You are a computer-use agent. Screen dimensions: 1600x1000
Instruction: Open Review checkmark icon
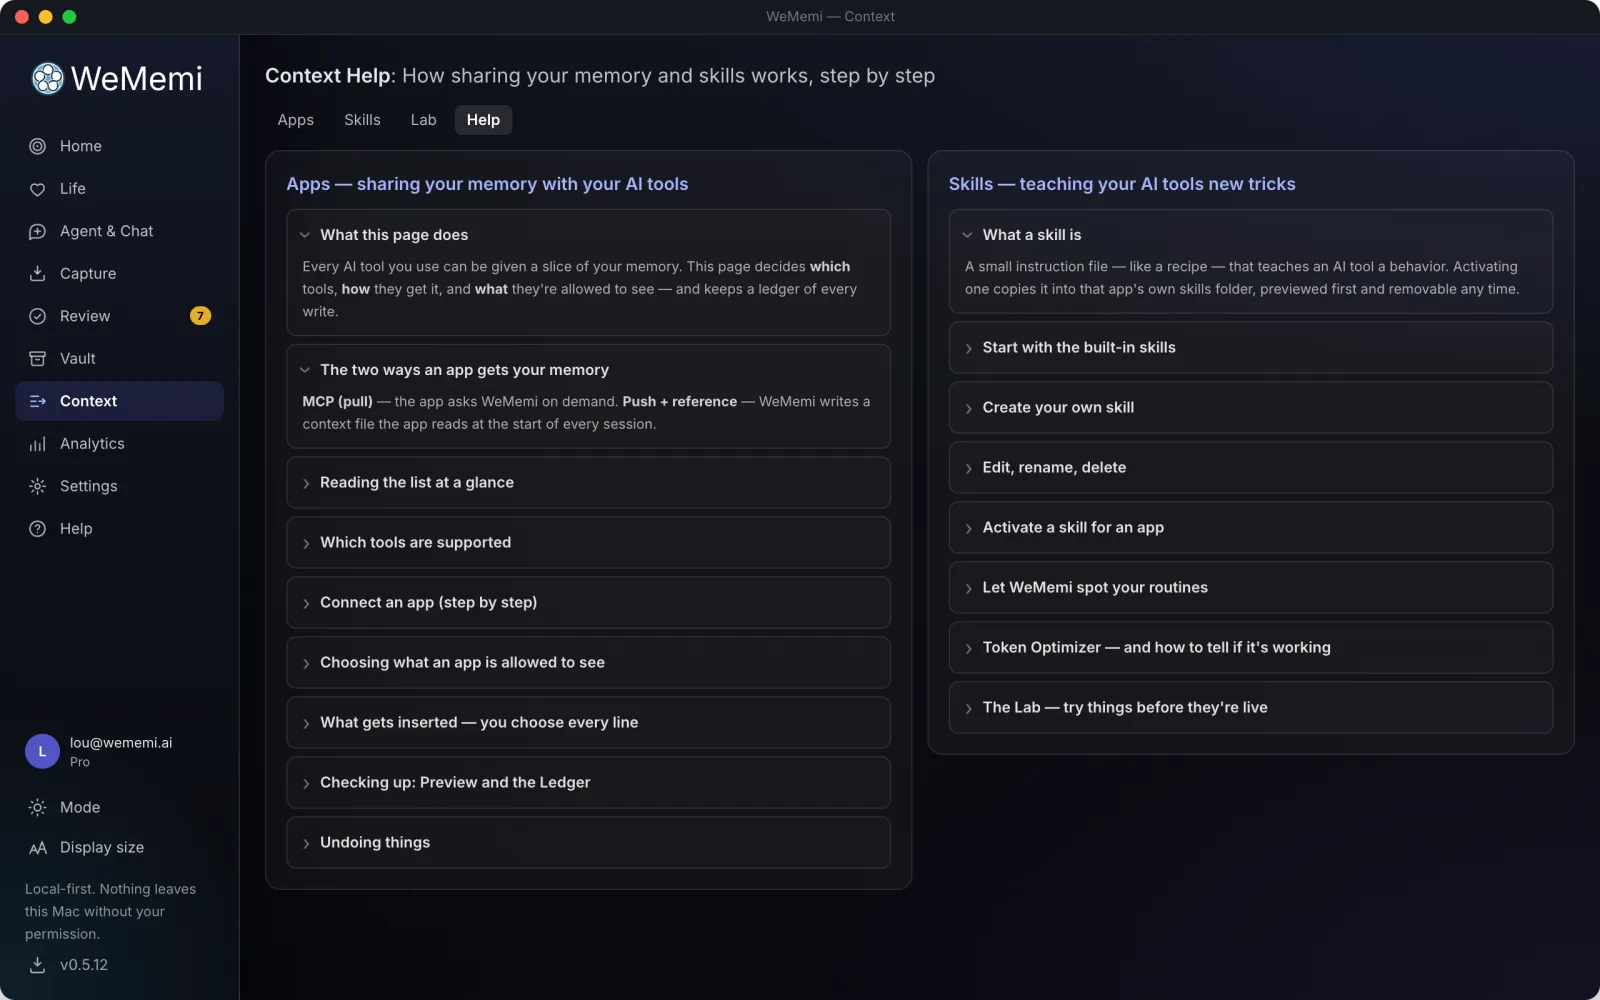coord(37,316)
